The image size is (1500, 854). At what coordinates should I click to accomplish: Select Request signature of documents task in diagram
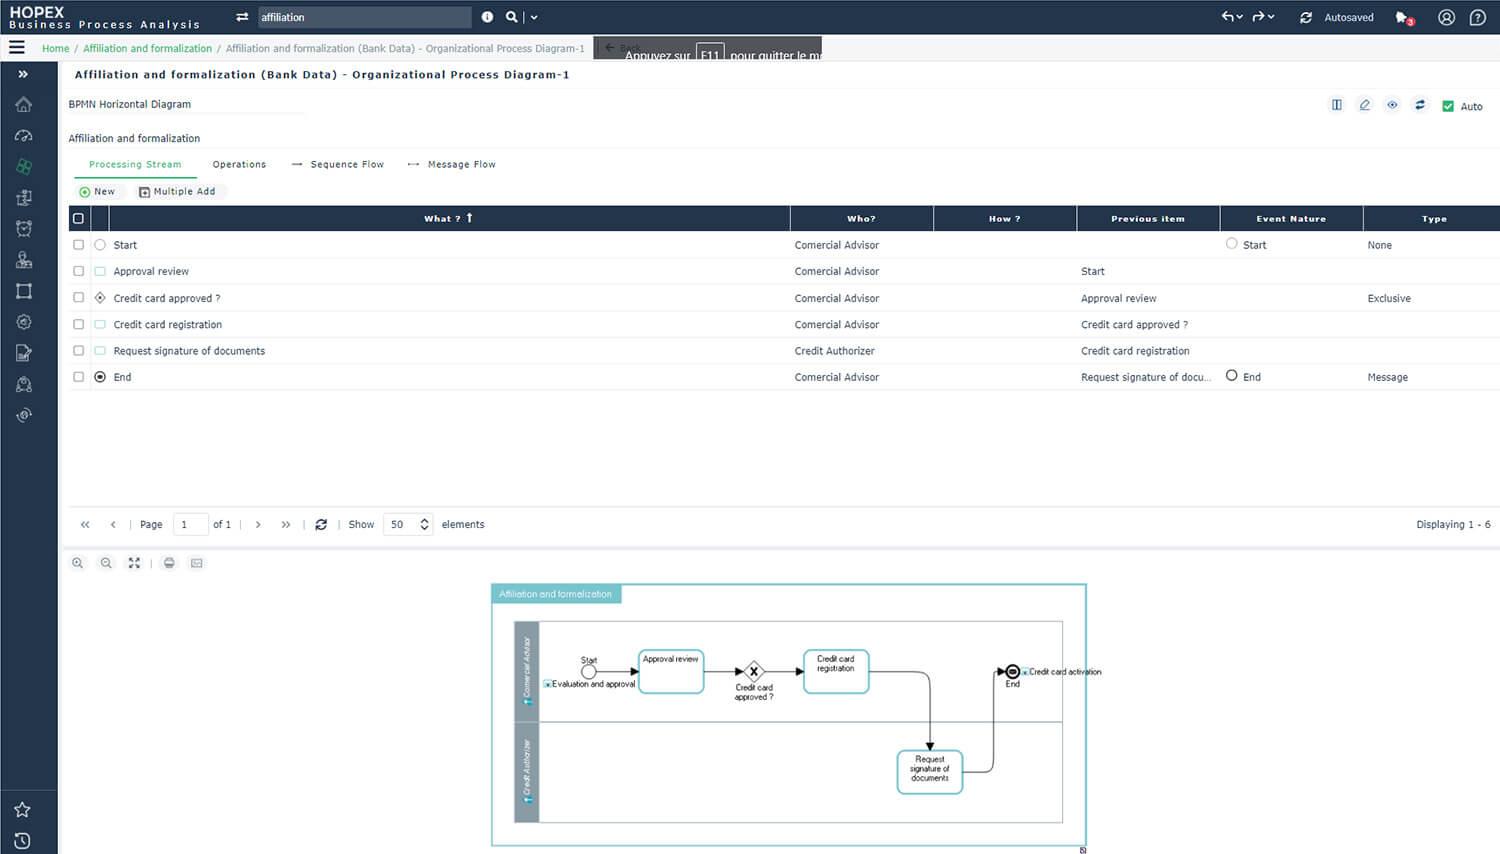[x=930, y=772]
